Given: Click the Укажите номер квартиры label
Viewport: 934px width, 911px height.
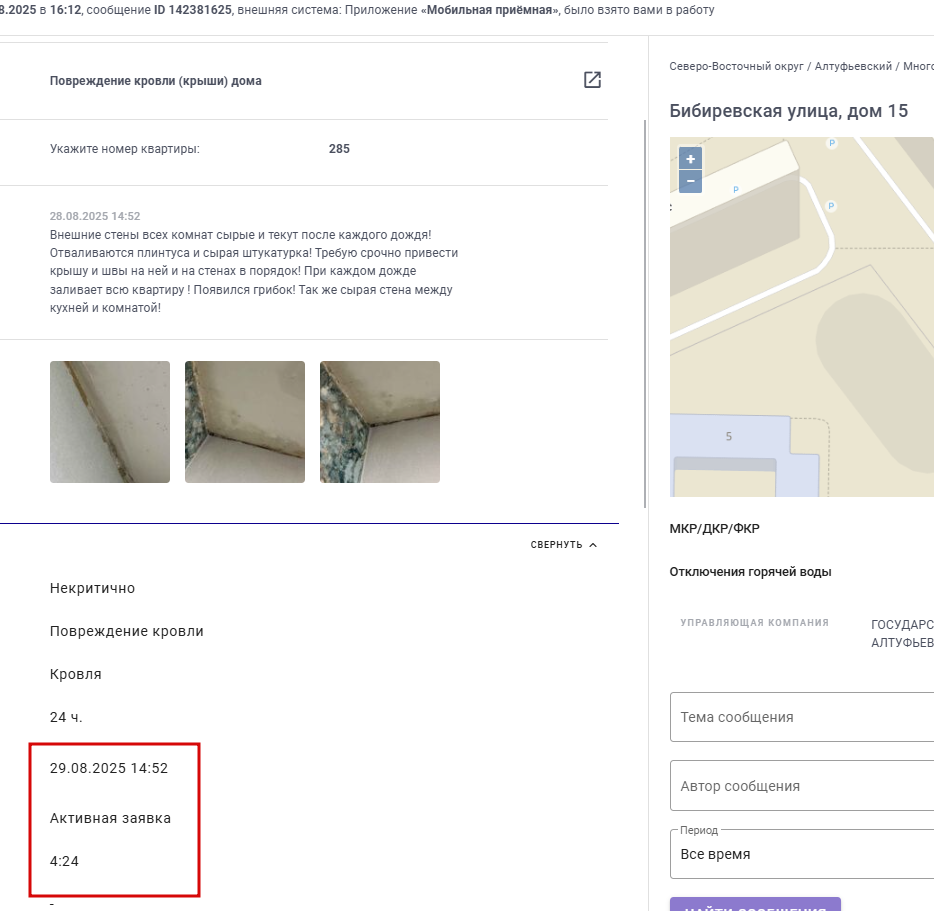Looking at the screenshot, I should [124, 149].
